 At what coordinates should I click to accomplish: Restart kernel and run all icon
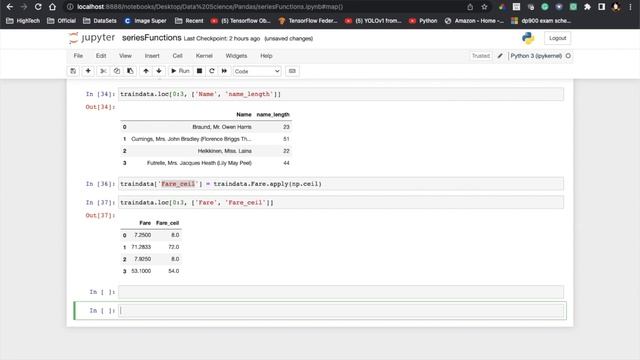(x=224, y=71)
